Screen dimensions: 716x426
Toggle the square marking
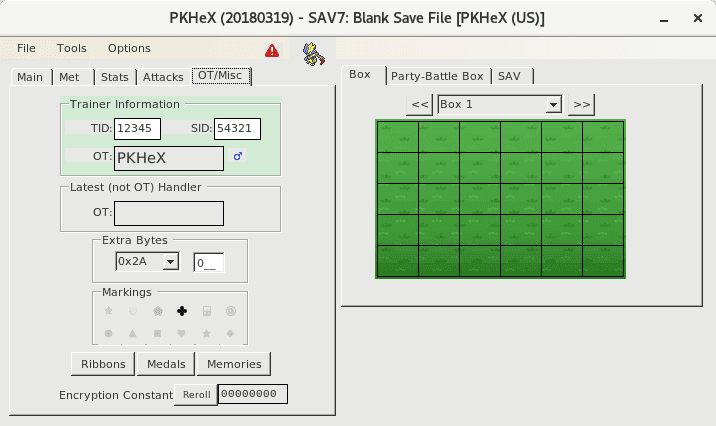tap(158, 333)
